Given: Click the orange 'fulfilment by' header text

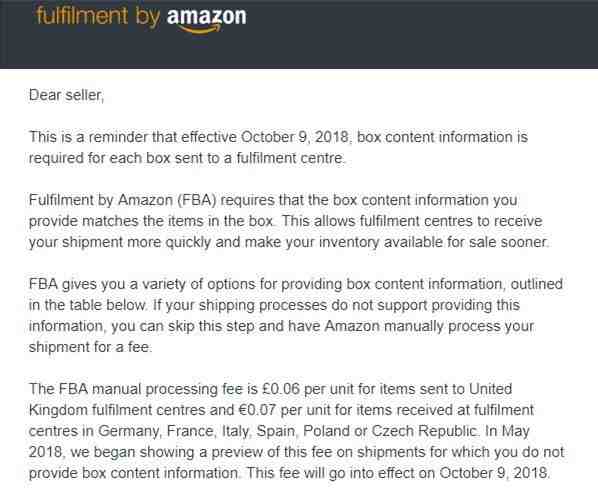Looking at the screenshot, I should [98, 17].
